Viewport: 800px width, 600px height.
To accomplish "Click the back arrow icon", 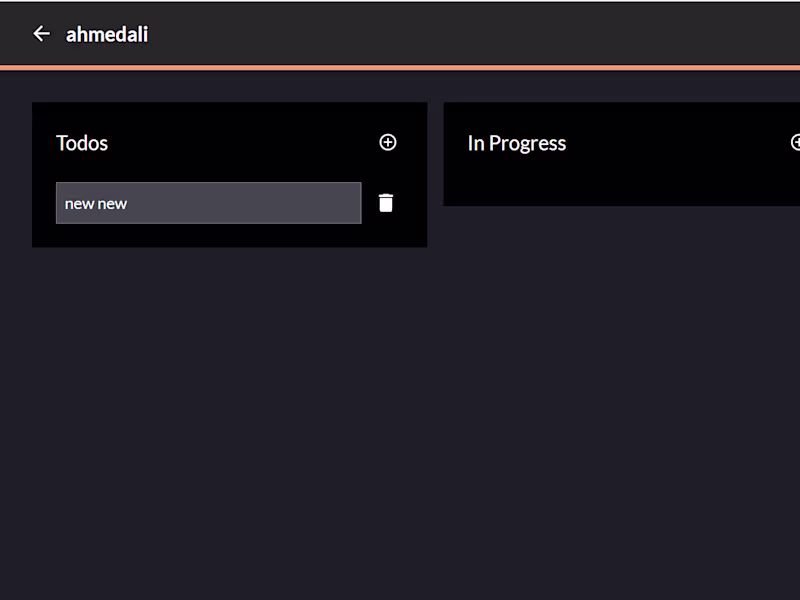I will tap(41, 34).
